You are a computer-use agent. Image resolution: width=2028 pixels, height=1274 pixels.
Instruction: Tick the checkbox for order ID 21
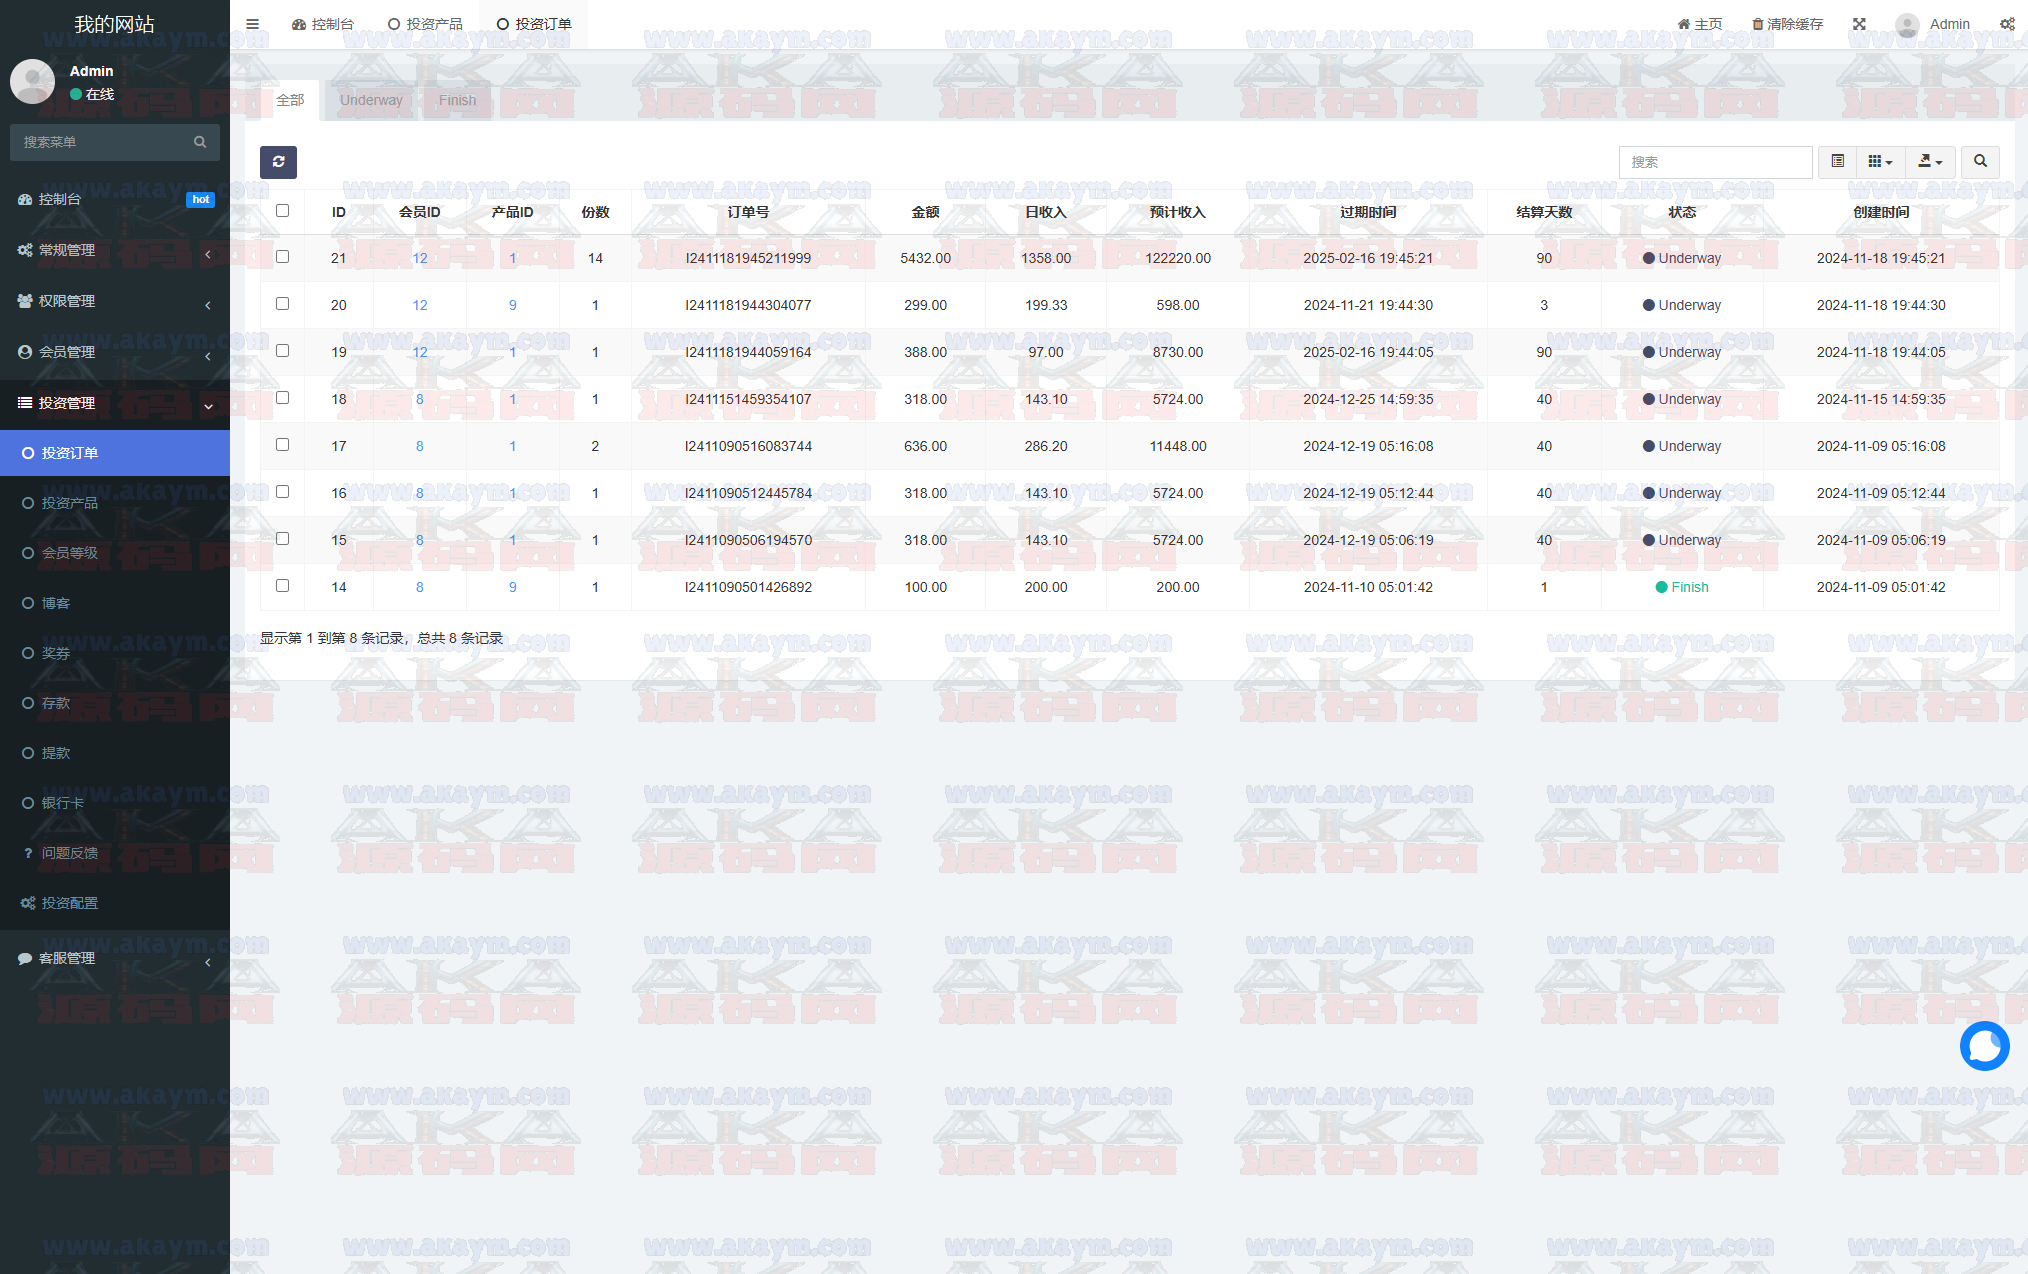click(282, 257)
